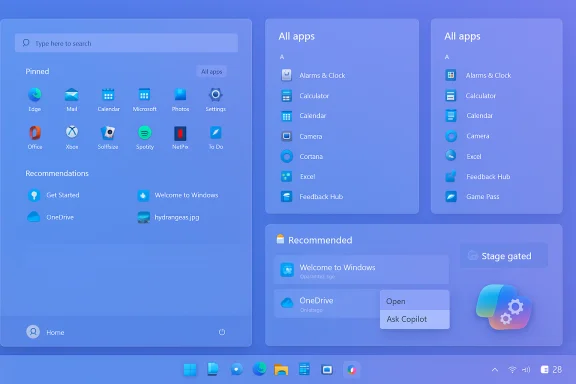This screenshot has height=384, width=576.
Task: Launch the Netflix pinned app
Action: tap(180, 137)
